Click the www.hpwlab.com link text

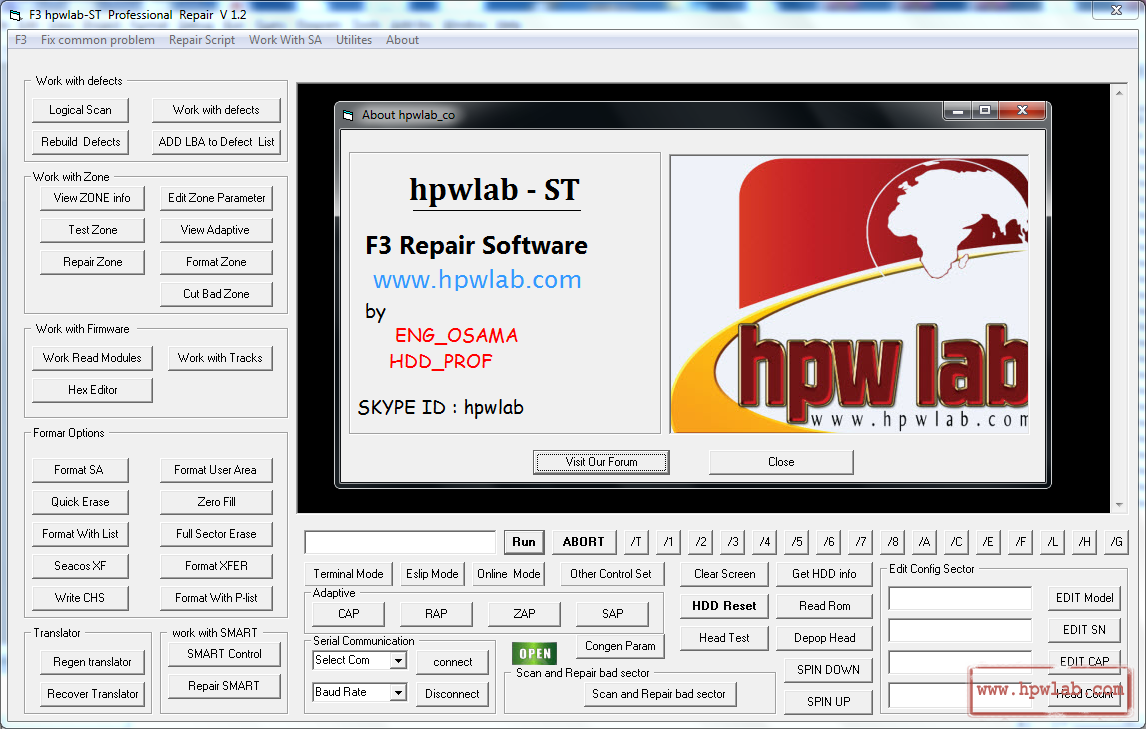[x=477, y=279]
